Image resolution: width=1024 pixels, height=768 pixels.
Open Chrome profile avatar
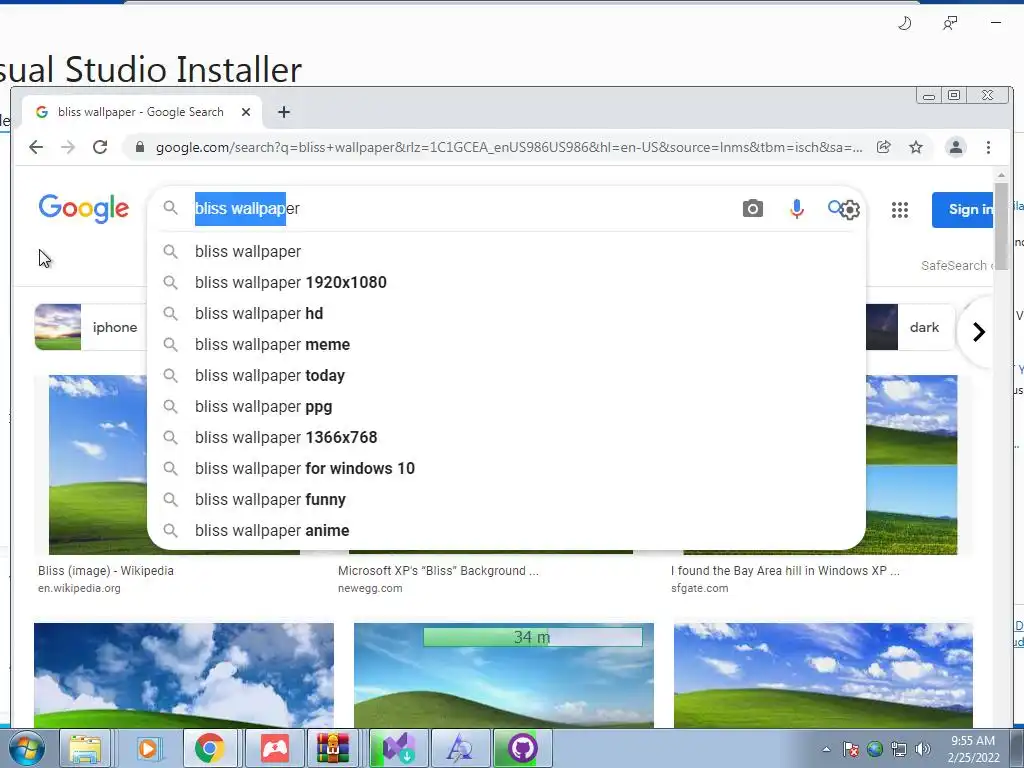point(955,148)
